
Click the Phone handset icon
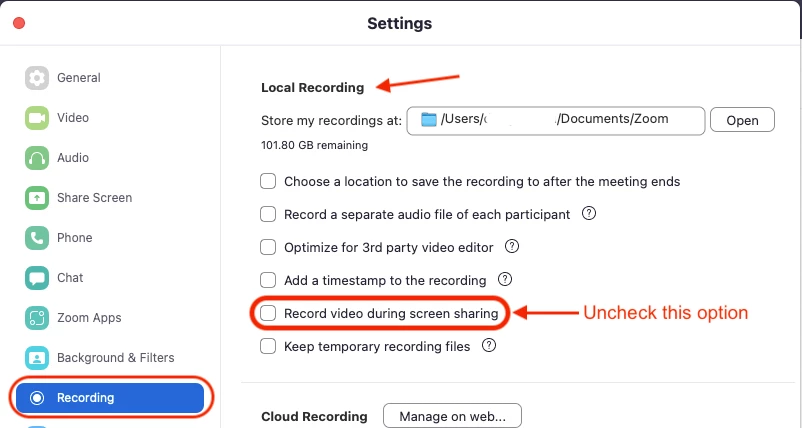coord(37,238)
